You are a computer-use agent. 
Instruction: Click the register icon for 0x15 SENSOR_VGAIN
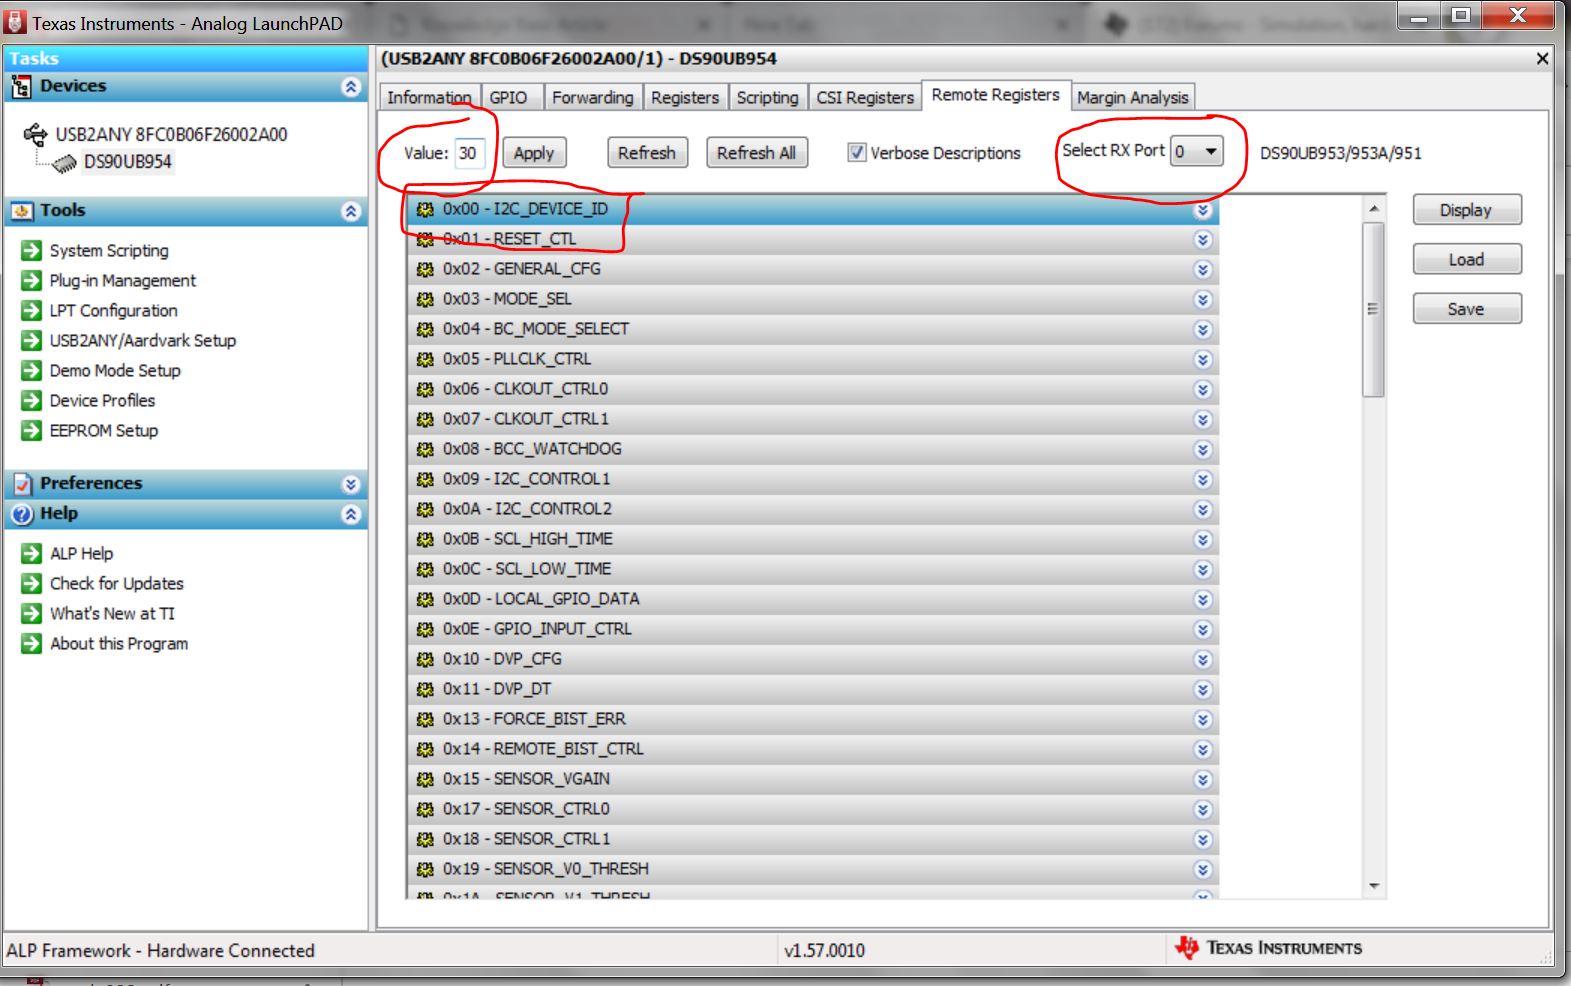pyautogui.click(x=425, y=779)
